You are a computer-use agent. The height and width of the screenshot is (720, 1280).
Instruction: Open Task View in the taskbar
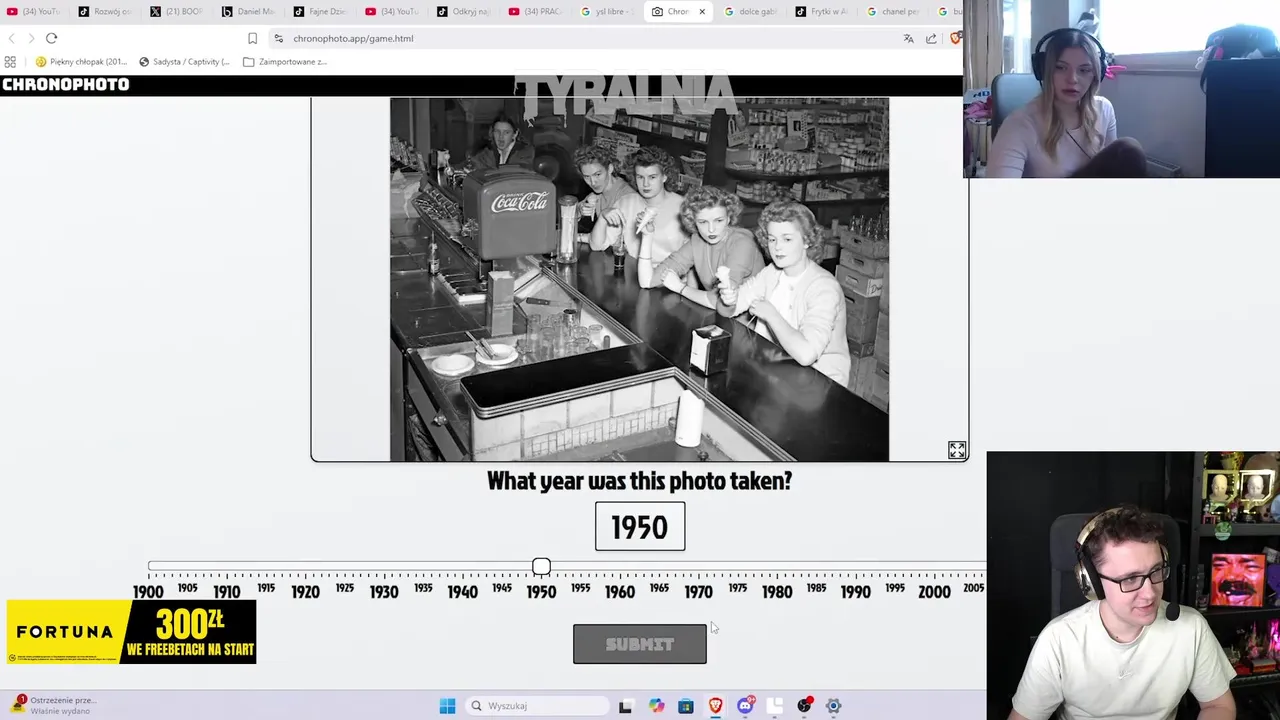(626, 706)
